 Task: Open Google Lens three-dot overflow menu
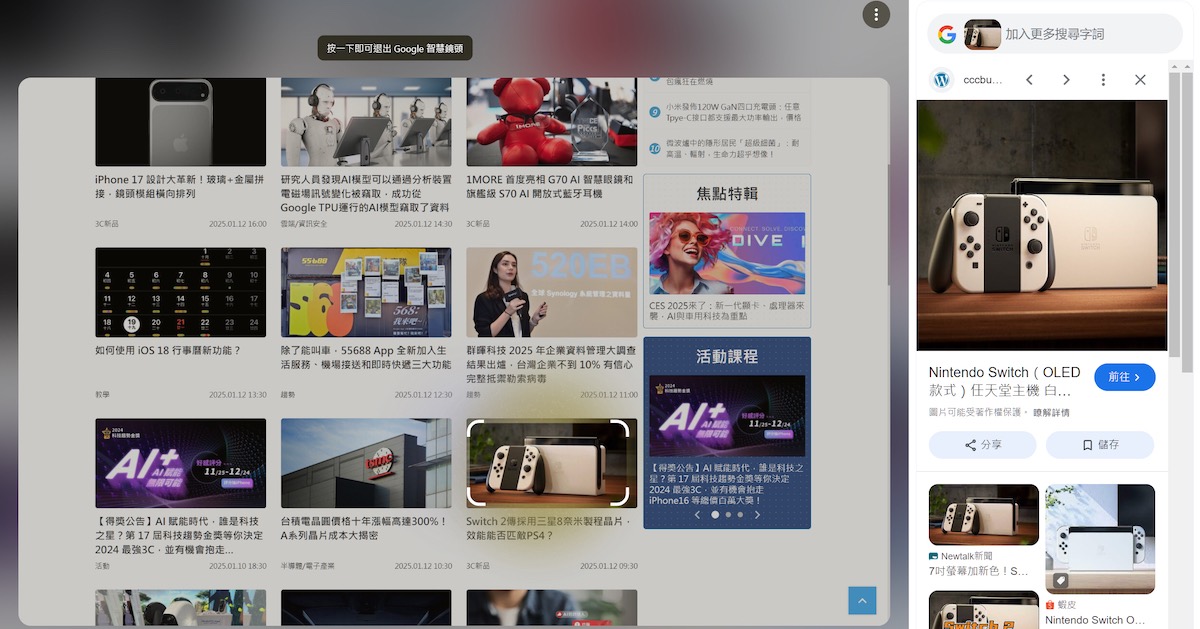876,15
